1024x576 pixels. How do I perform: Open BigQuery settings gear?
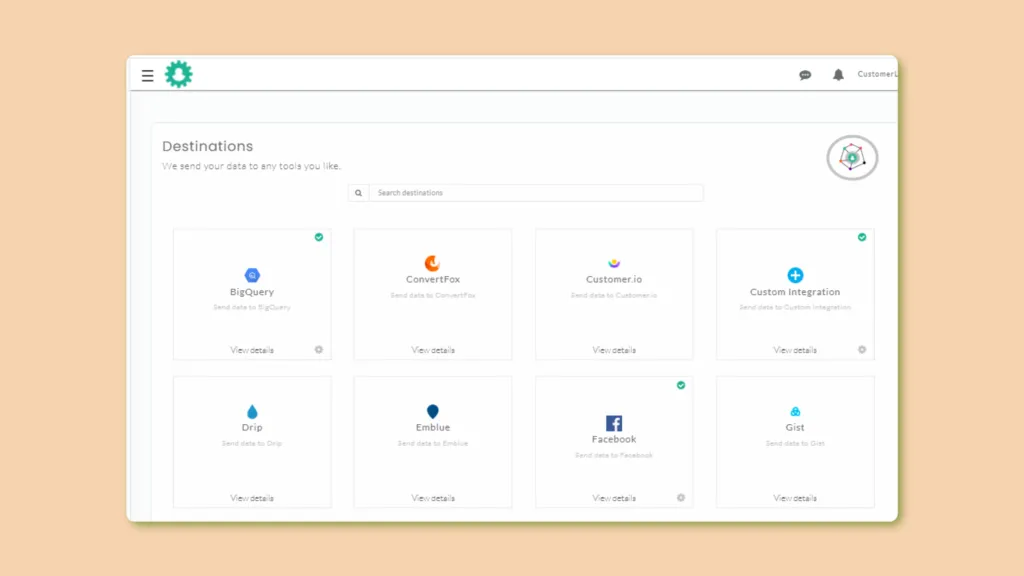click(319, 350)
